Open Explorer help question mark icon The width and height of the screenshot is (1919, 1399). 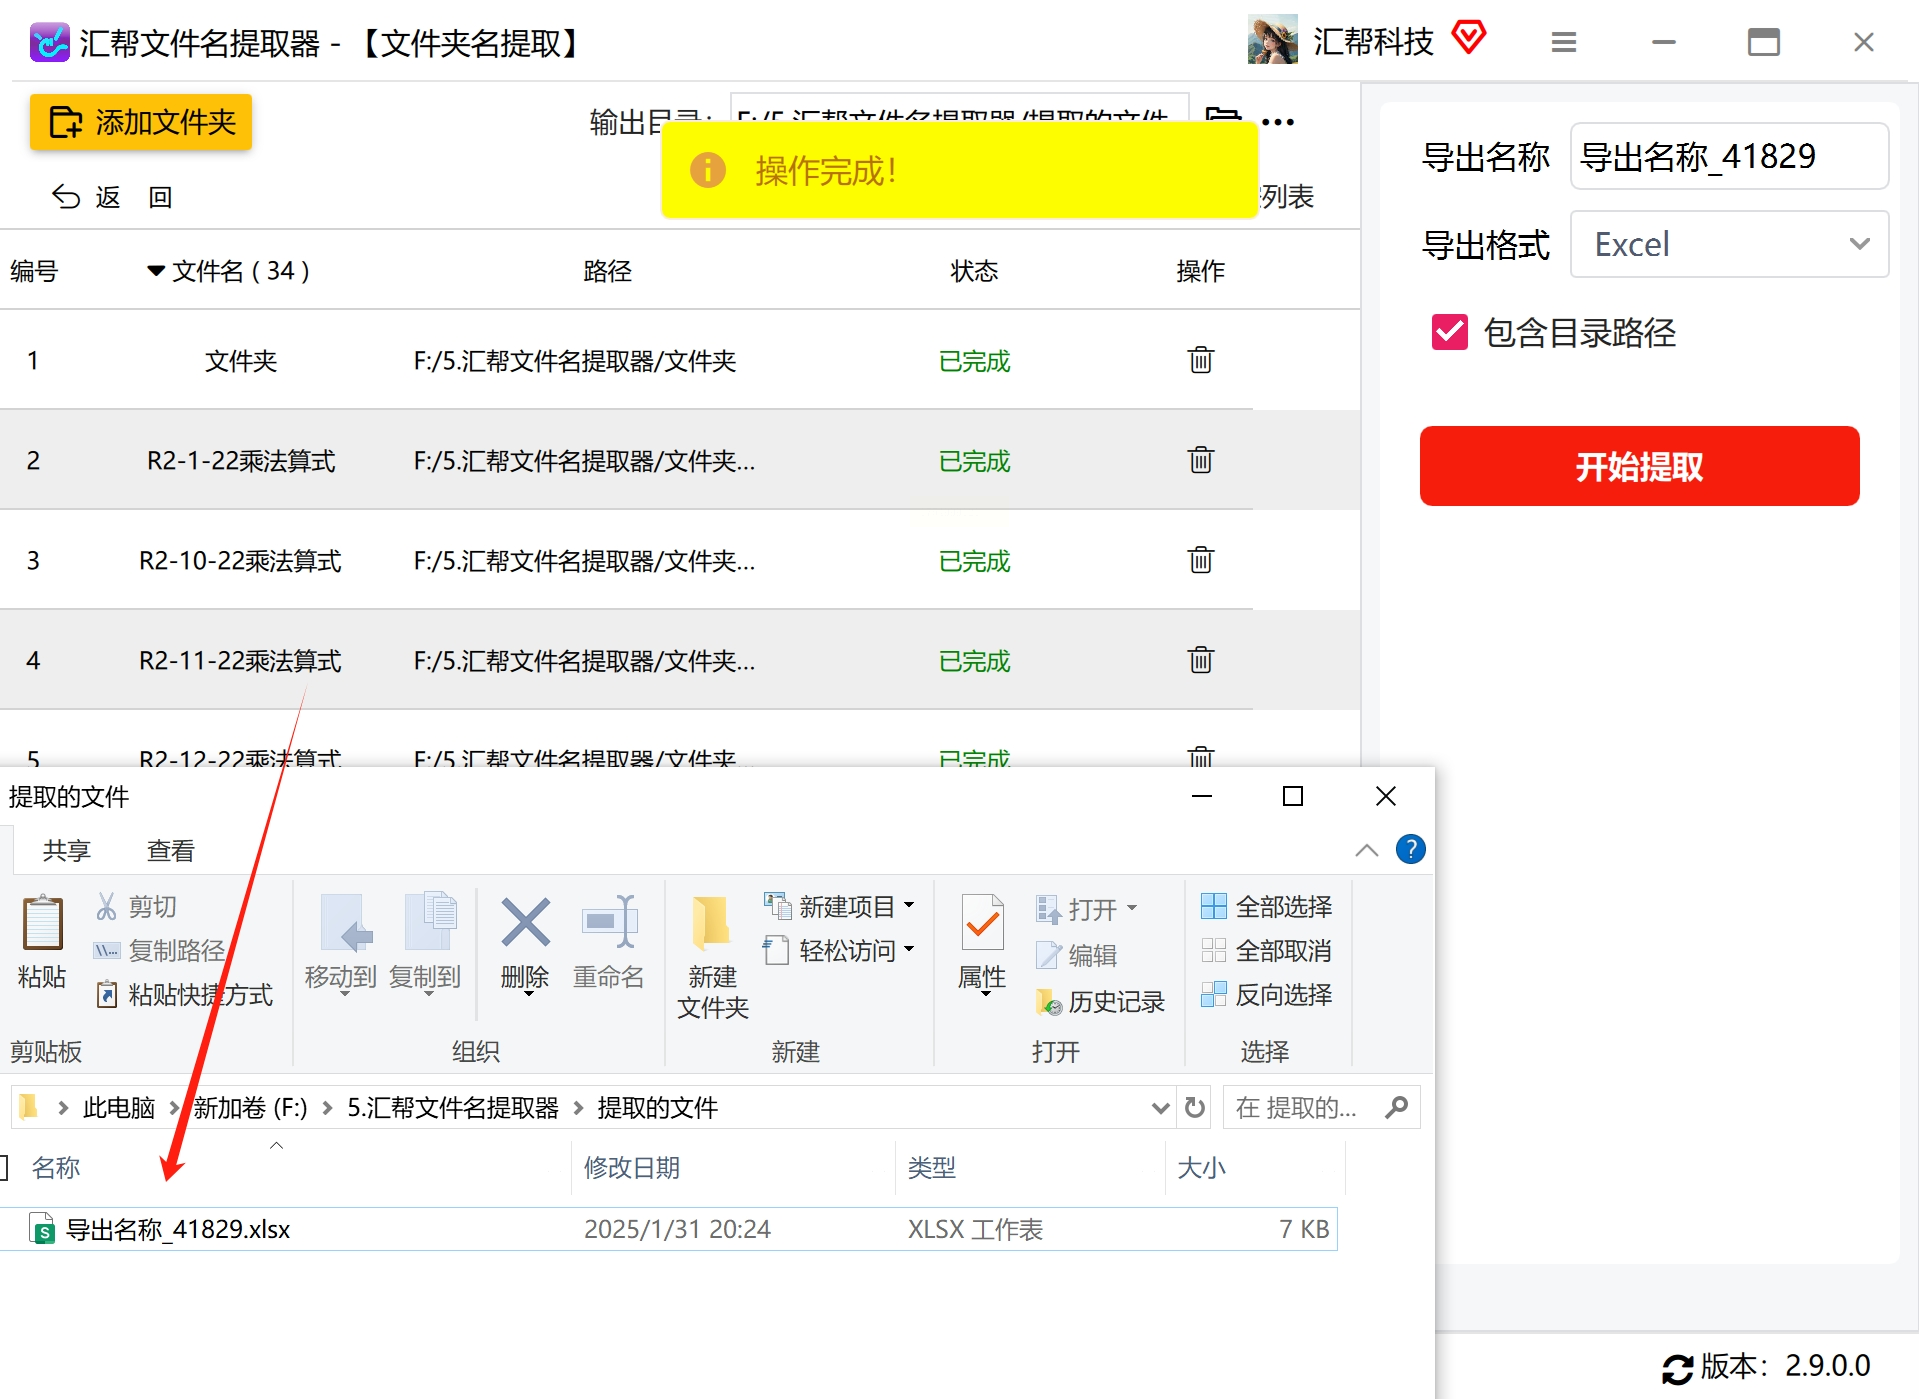click(1411, 849)
